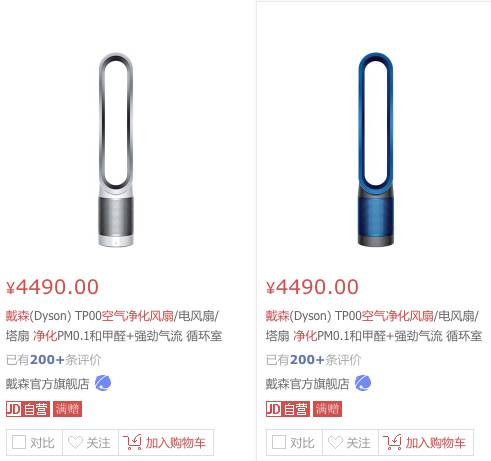Open 200+ reviews link for silver fan

click(x=47, y=360)
